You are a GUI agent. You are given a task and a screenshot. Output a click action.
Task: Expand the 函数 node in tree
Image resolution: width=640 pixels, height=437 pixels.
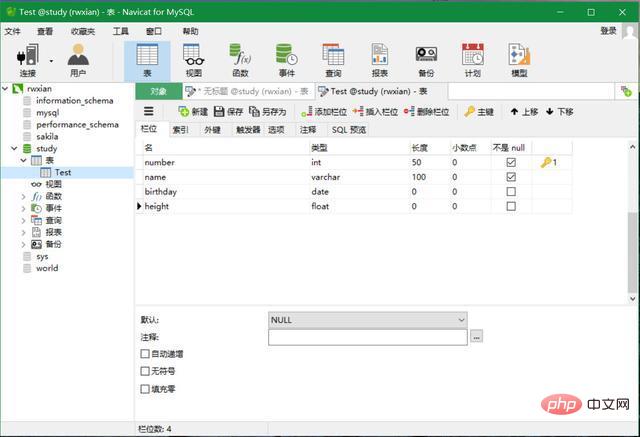click(x=24, y=197)
